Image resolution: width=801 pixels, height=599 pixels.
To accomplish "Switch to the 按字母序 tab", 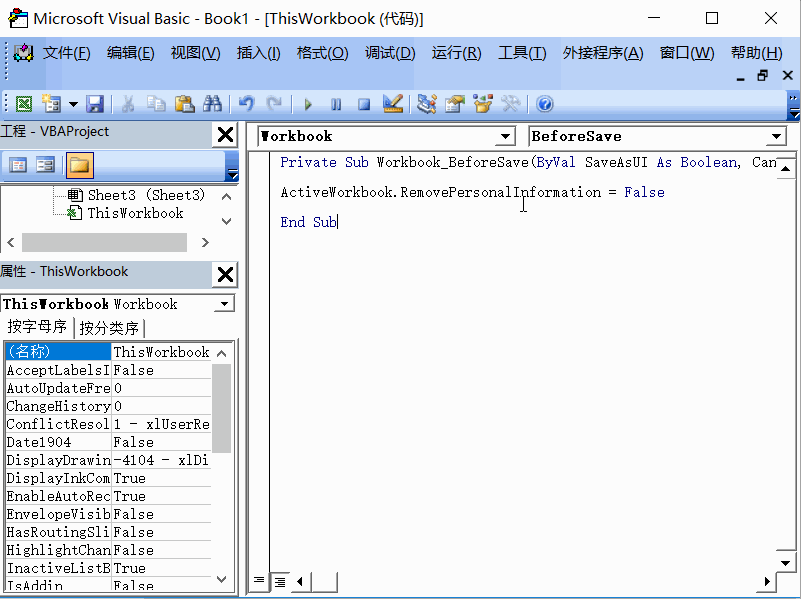I will (37, 327).
